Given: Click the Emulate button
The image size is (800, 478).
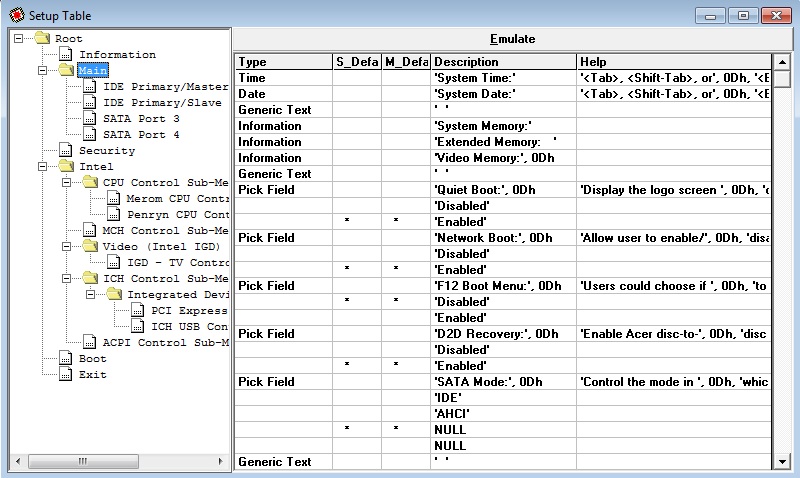Looking at the screenshot, I should click(x=513, y=39).
